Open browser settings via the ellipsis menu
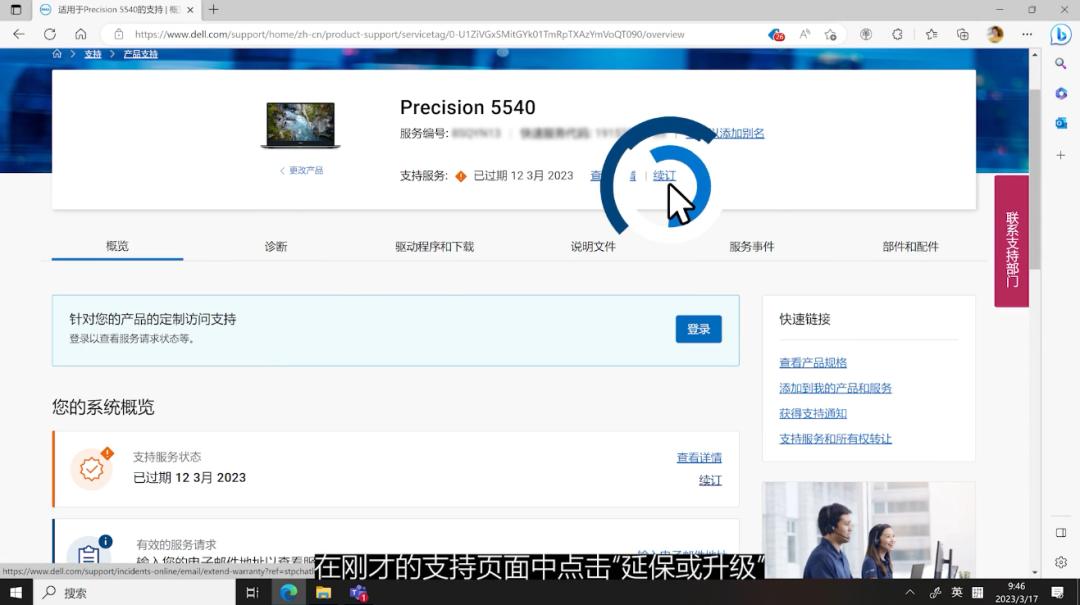The height and width of the screenshot is (605, 1080). click(1027, 33)
